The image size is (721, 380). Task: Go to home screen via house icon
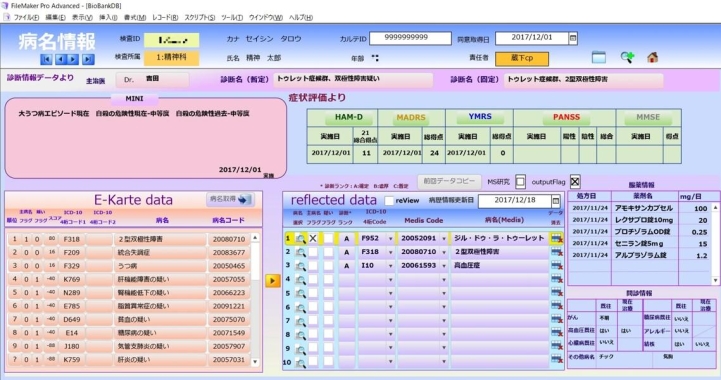(x=652, y=58)
